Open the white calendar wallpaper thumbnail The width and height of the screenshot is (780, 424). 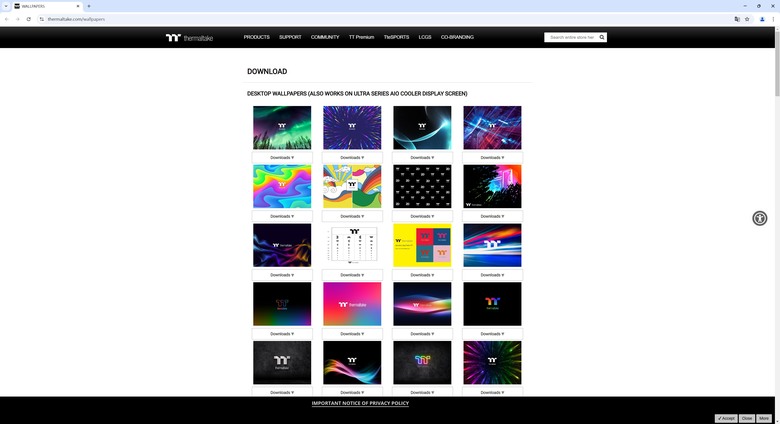click(352, 245)
